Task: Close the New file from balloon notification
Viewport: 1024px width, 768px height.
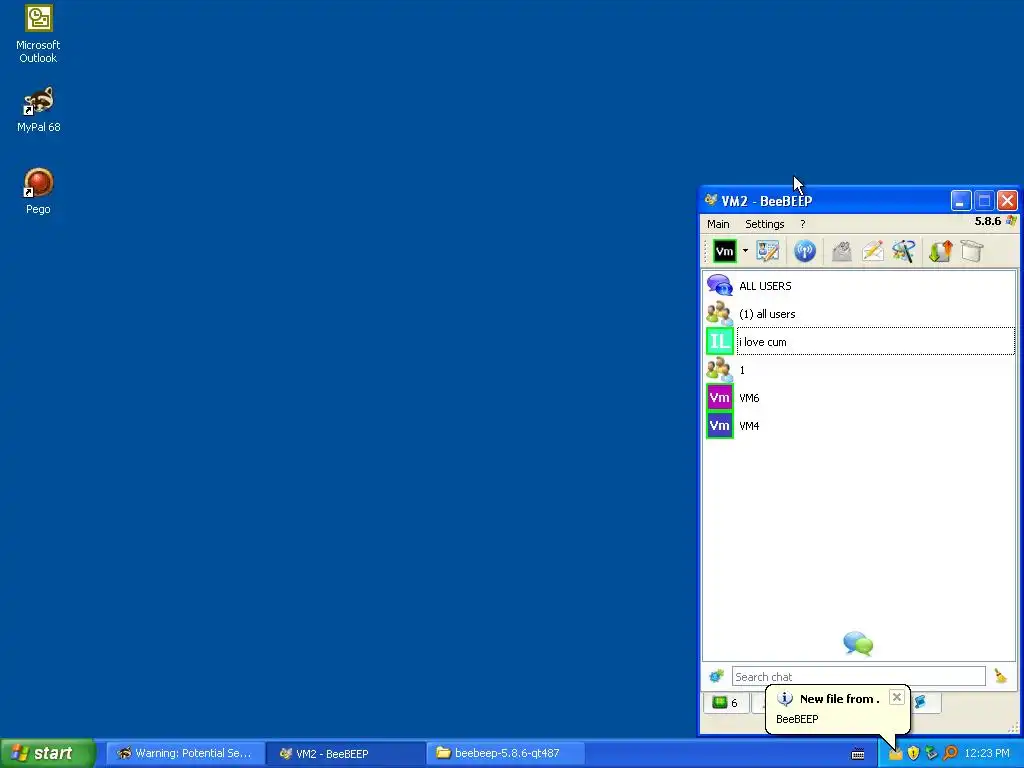Action: [x=897, y=697]
